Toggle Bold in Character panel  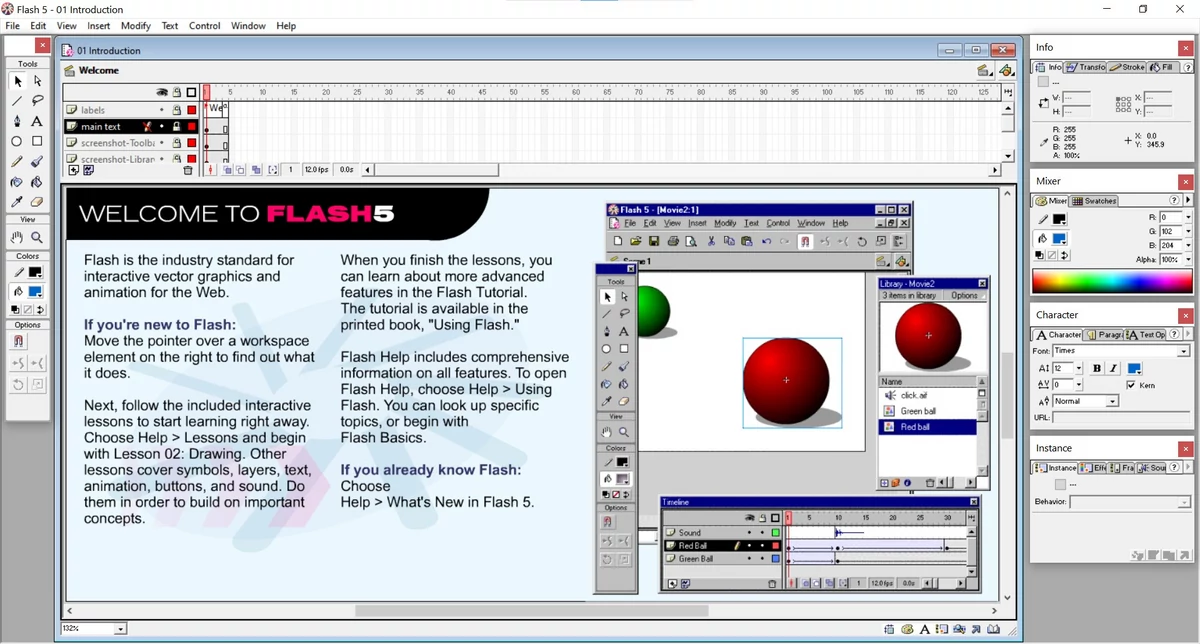(x=1097, y=368)
